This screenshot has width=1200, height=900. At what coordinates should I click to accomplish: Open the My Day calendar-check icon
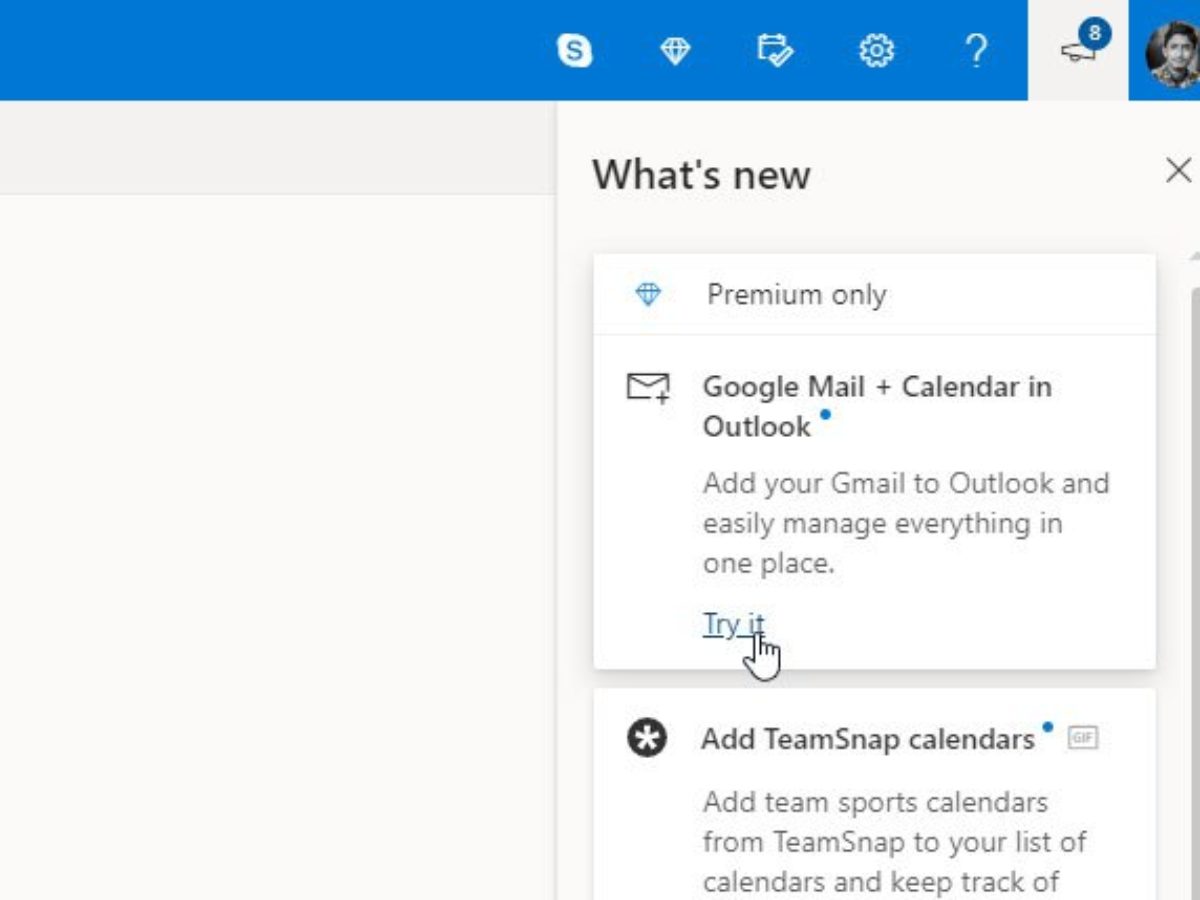click(x=775, y=50)
